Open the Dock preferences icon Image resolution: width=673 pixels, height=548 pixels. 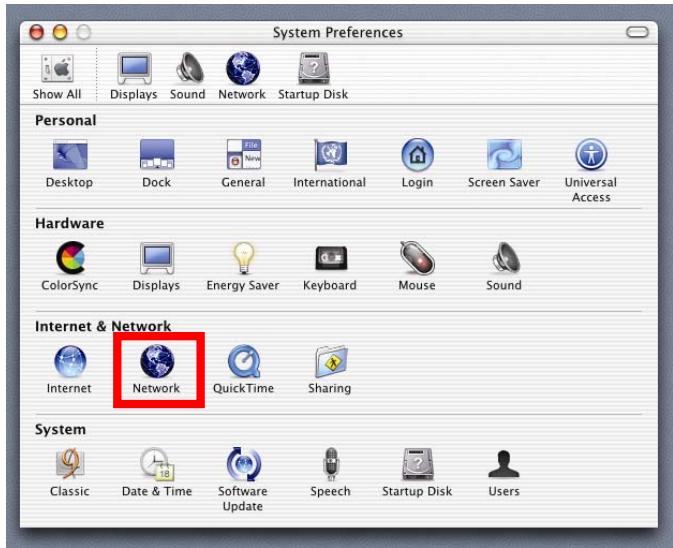click(x=157, y=154)
